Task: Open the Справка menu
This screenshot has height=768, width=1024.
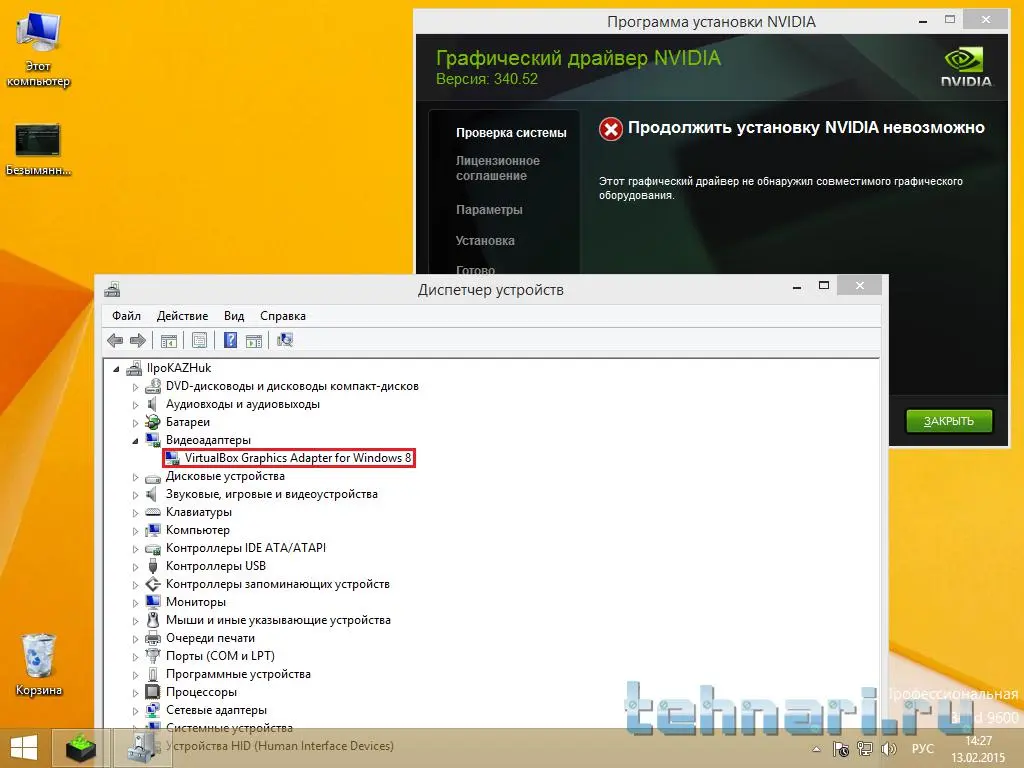Action: point(283,315)
